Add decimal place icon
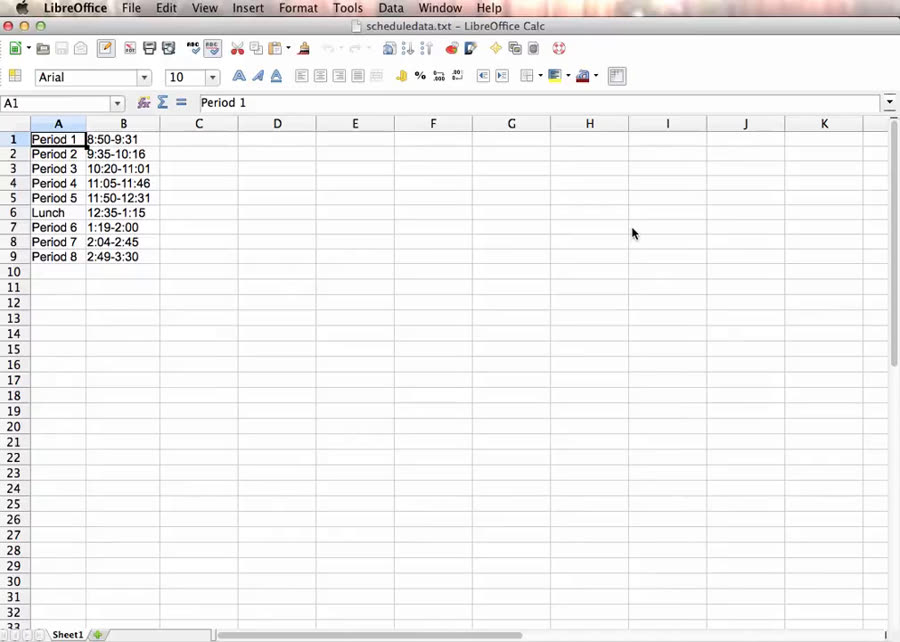The height and width of the screenshot is (642, 900). point(439,76)
